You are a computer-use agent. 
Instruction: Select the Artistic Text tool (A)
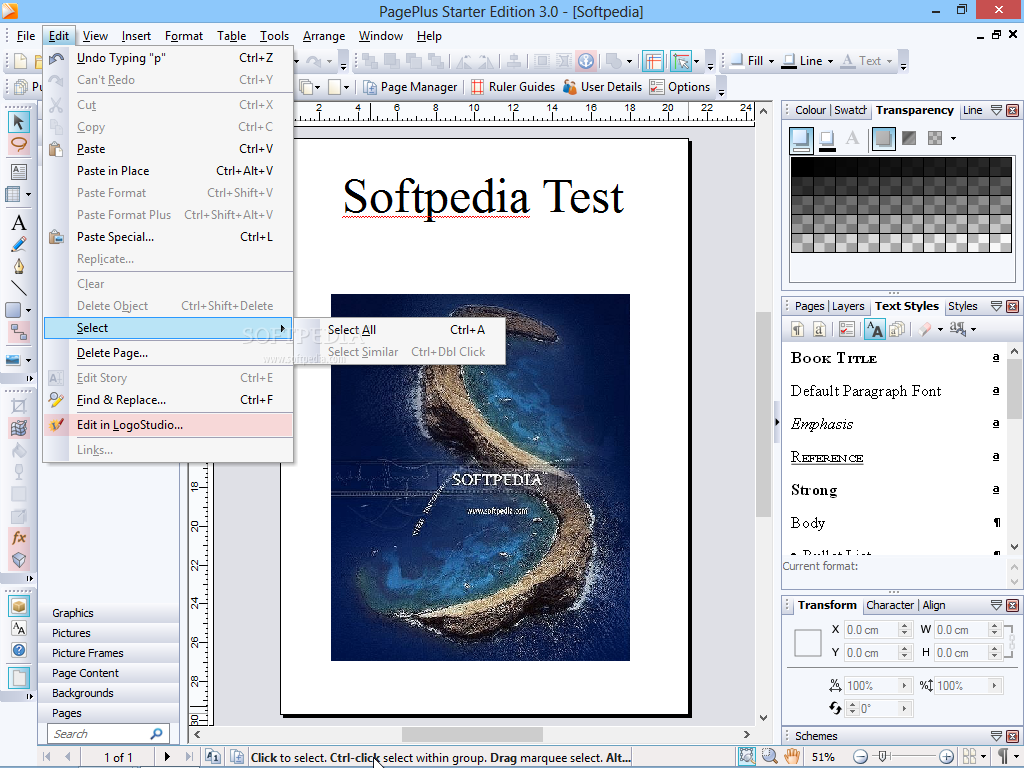click(18, 223)
